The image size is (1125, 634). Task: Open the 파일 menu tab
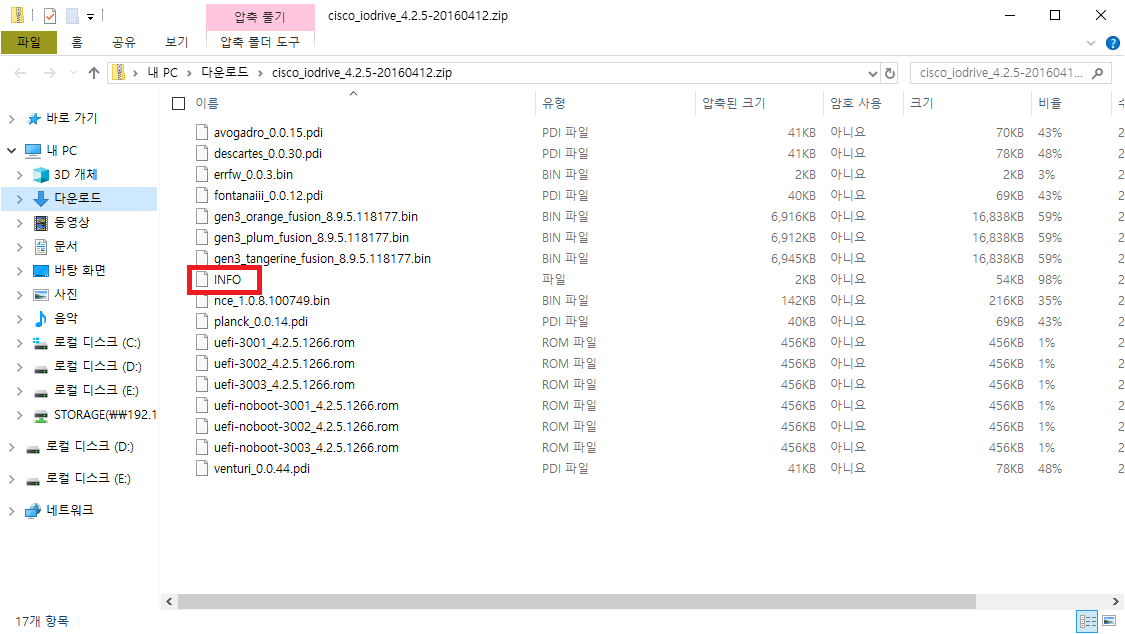[x=29, y=42]
